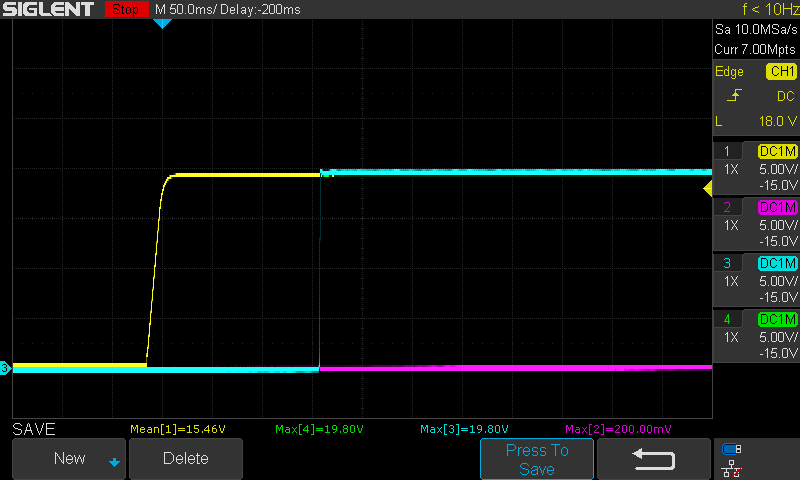The width and height of the screenshot is (800, 480).
Task: Click the USB drive status icon
Action: tap(732, 449)
